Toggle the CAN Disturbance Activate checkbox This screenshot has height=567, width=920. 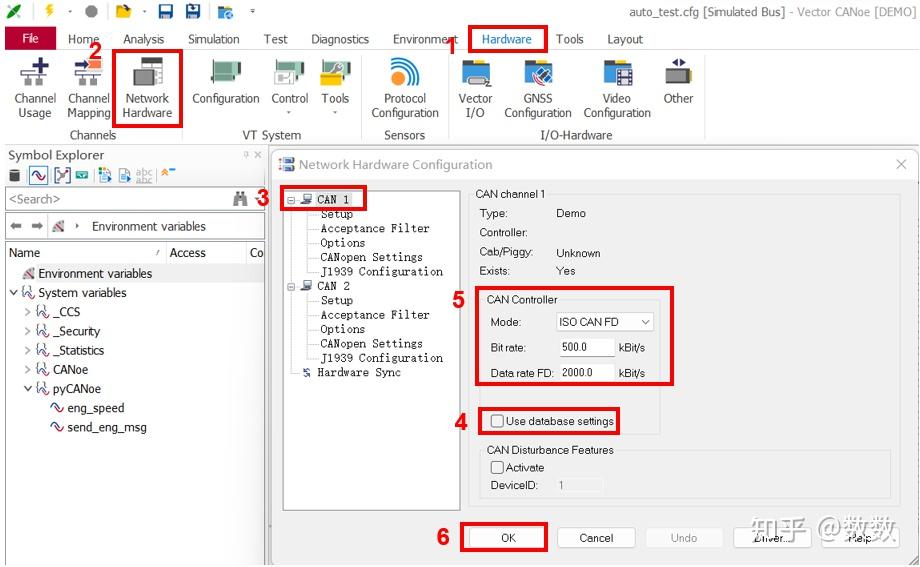pyautogui.click(x=497, y=467)
